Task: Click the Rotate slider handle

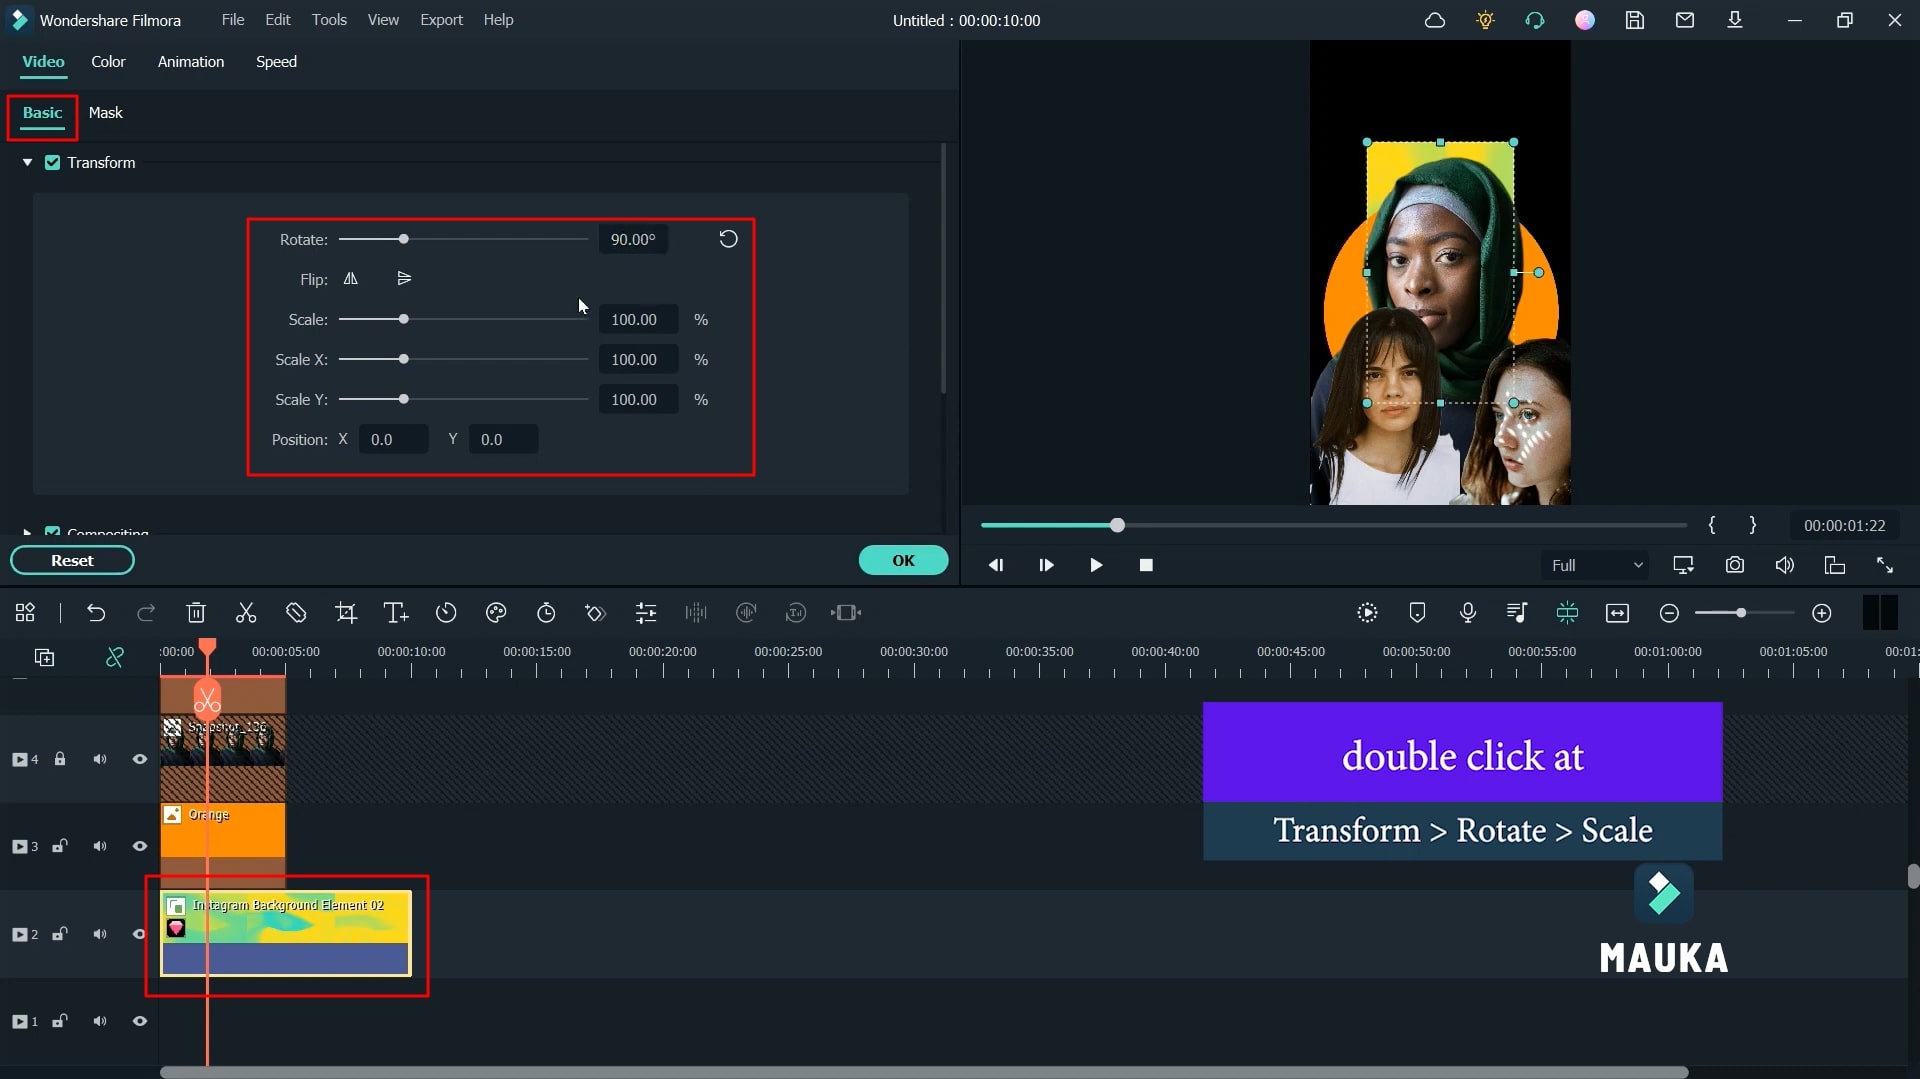Action: point(404,239)
